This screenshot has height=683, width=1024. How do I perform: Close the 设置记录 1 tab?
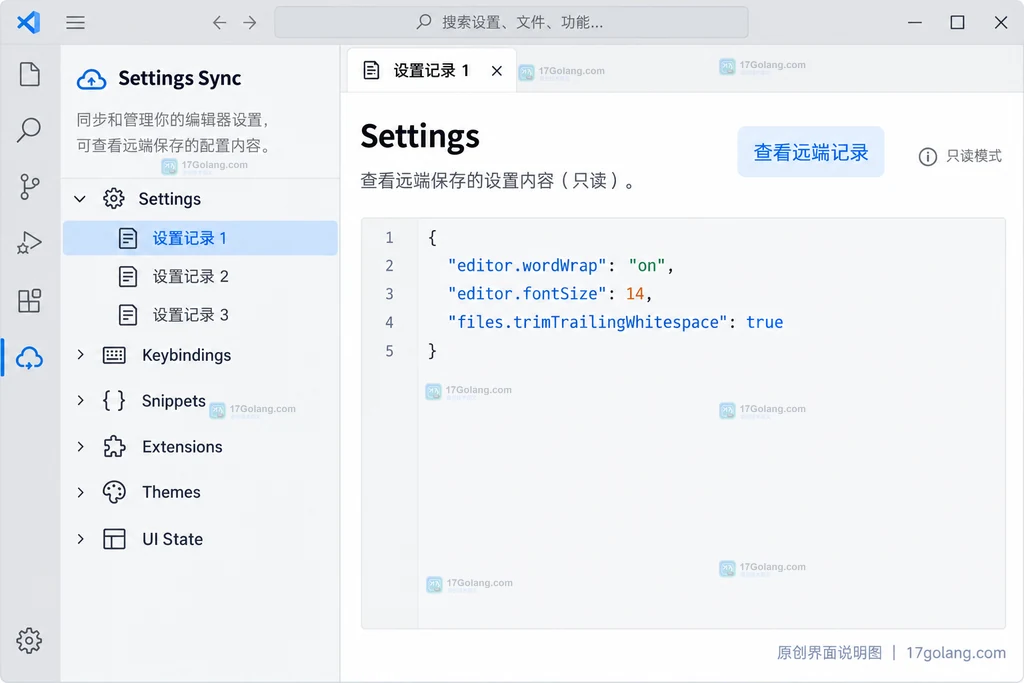497,71
